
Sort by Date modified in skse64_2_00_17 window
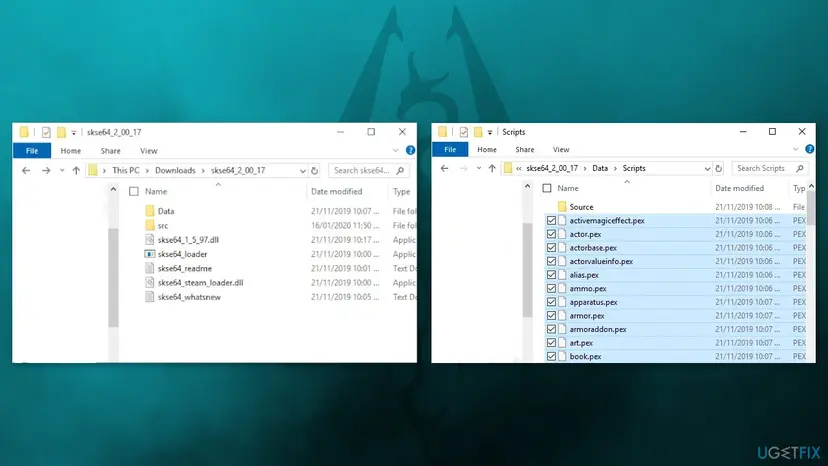point(336,192)
